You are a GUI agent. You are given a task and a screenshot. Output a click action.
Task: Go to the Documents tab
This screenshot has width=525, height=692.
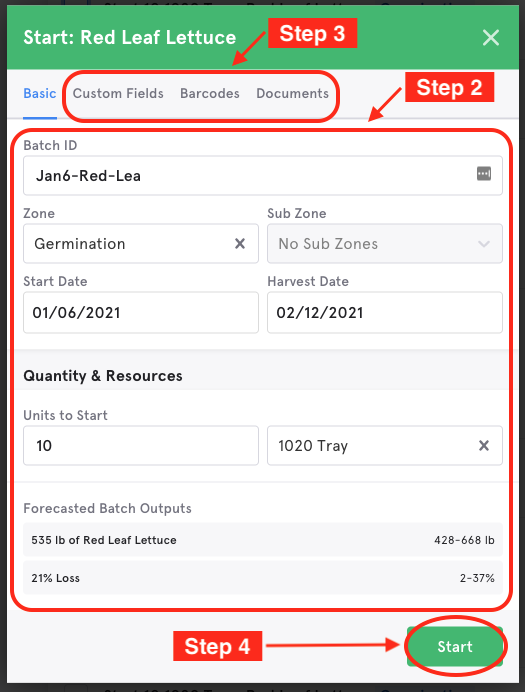click(292, 94)
